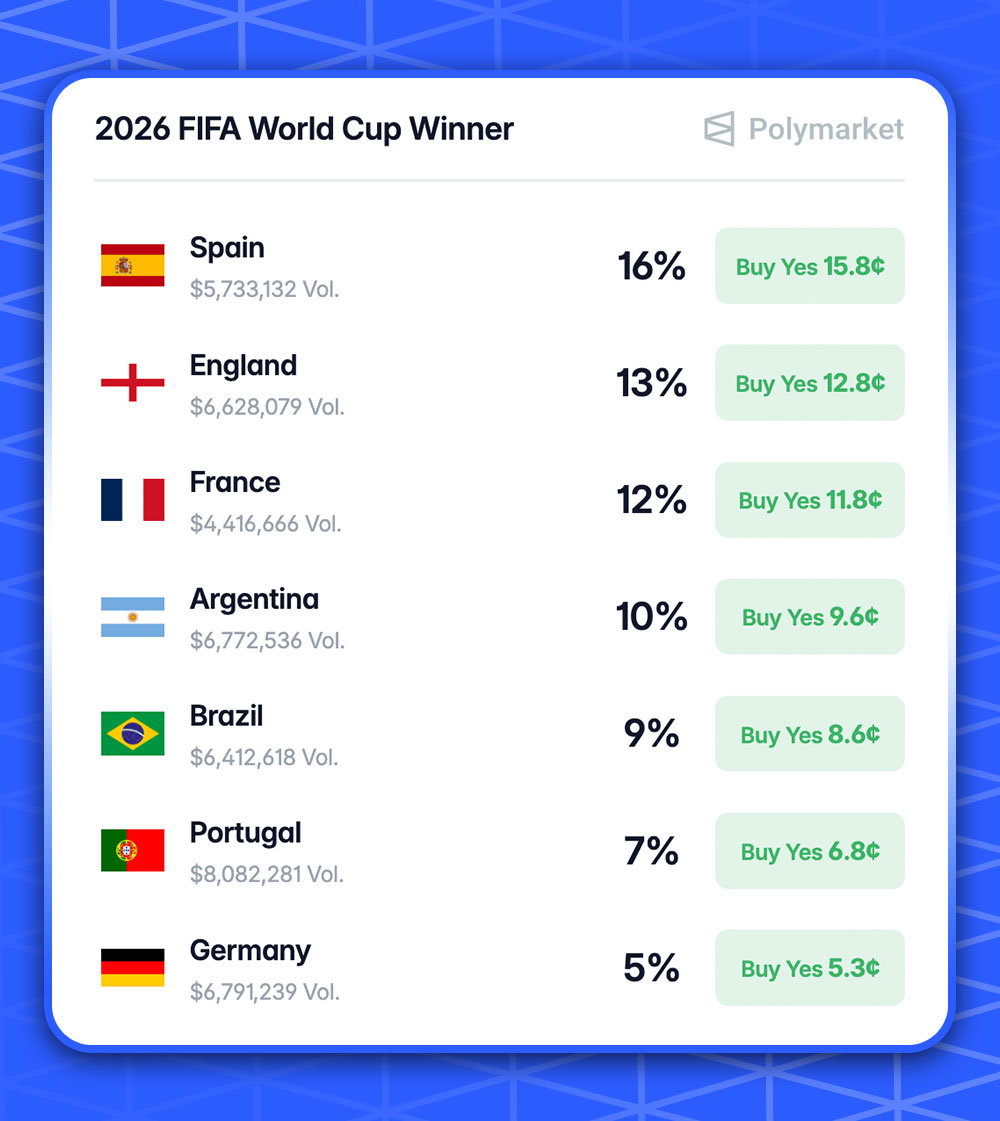Click the Polymarket brand name text
Screen dimensions: 1000x1121
826,129
